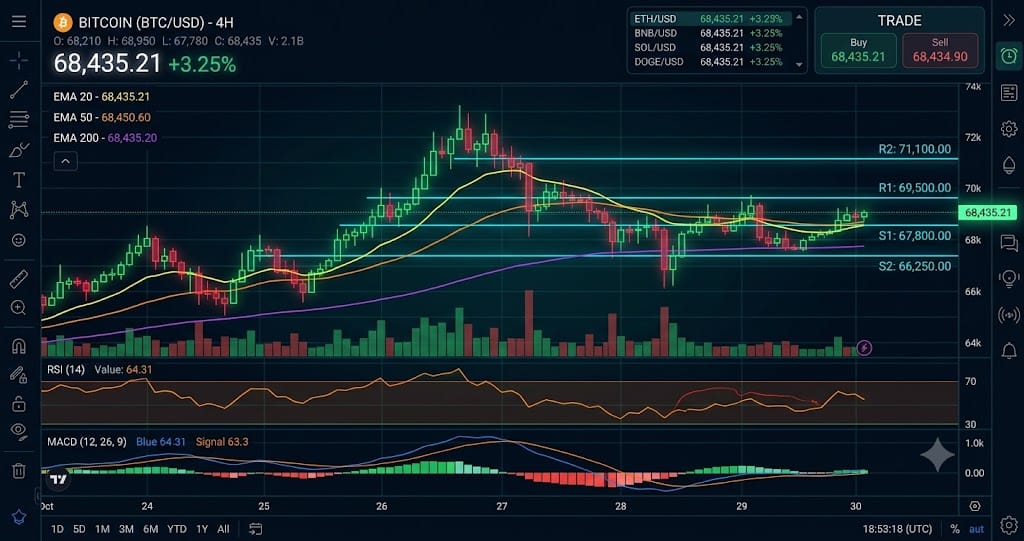Open the news panel icon
Viewport: 1024px width, 541px height.
click(x=1008, y=93)
